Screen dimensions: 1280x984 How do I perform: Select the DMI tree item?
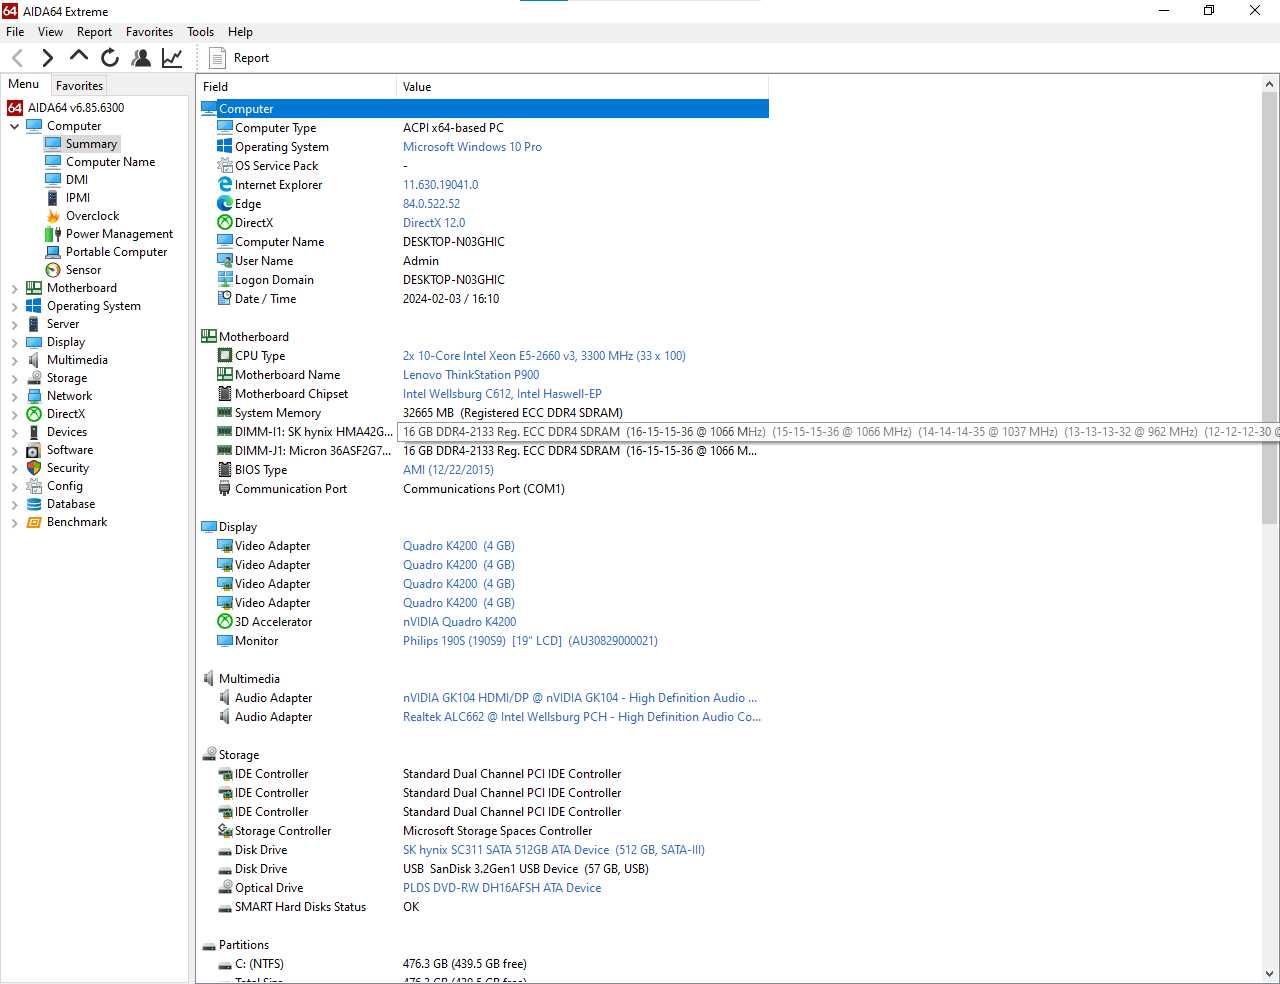tap(77, 180)
